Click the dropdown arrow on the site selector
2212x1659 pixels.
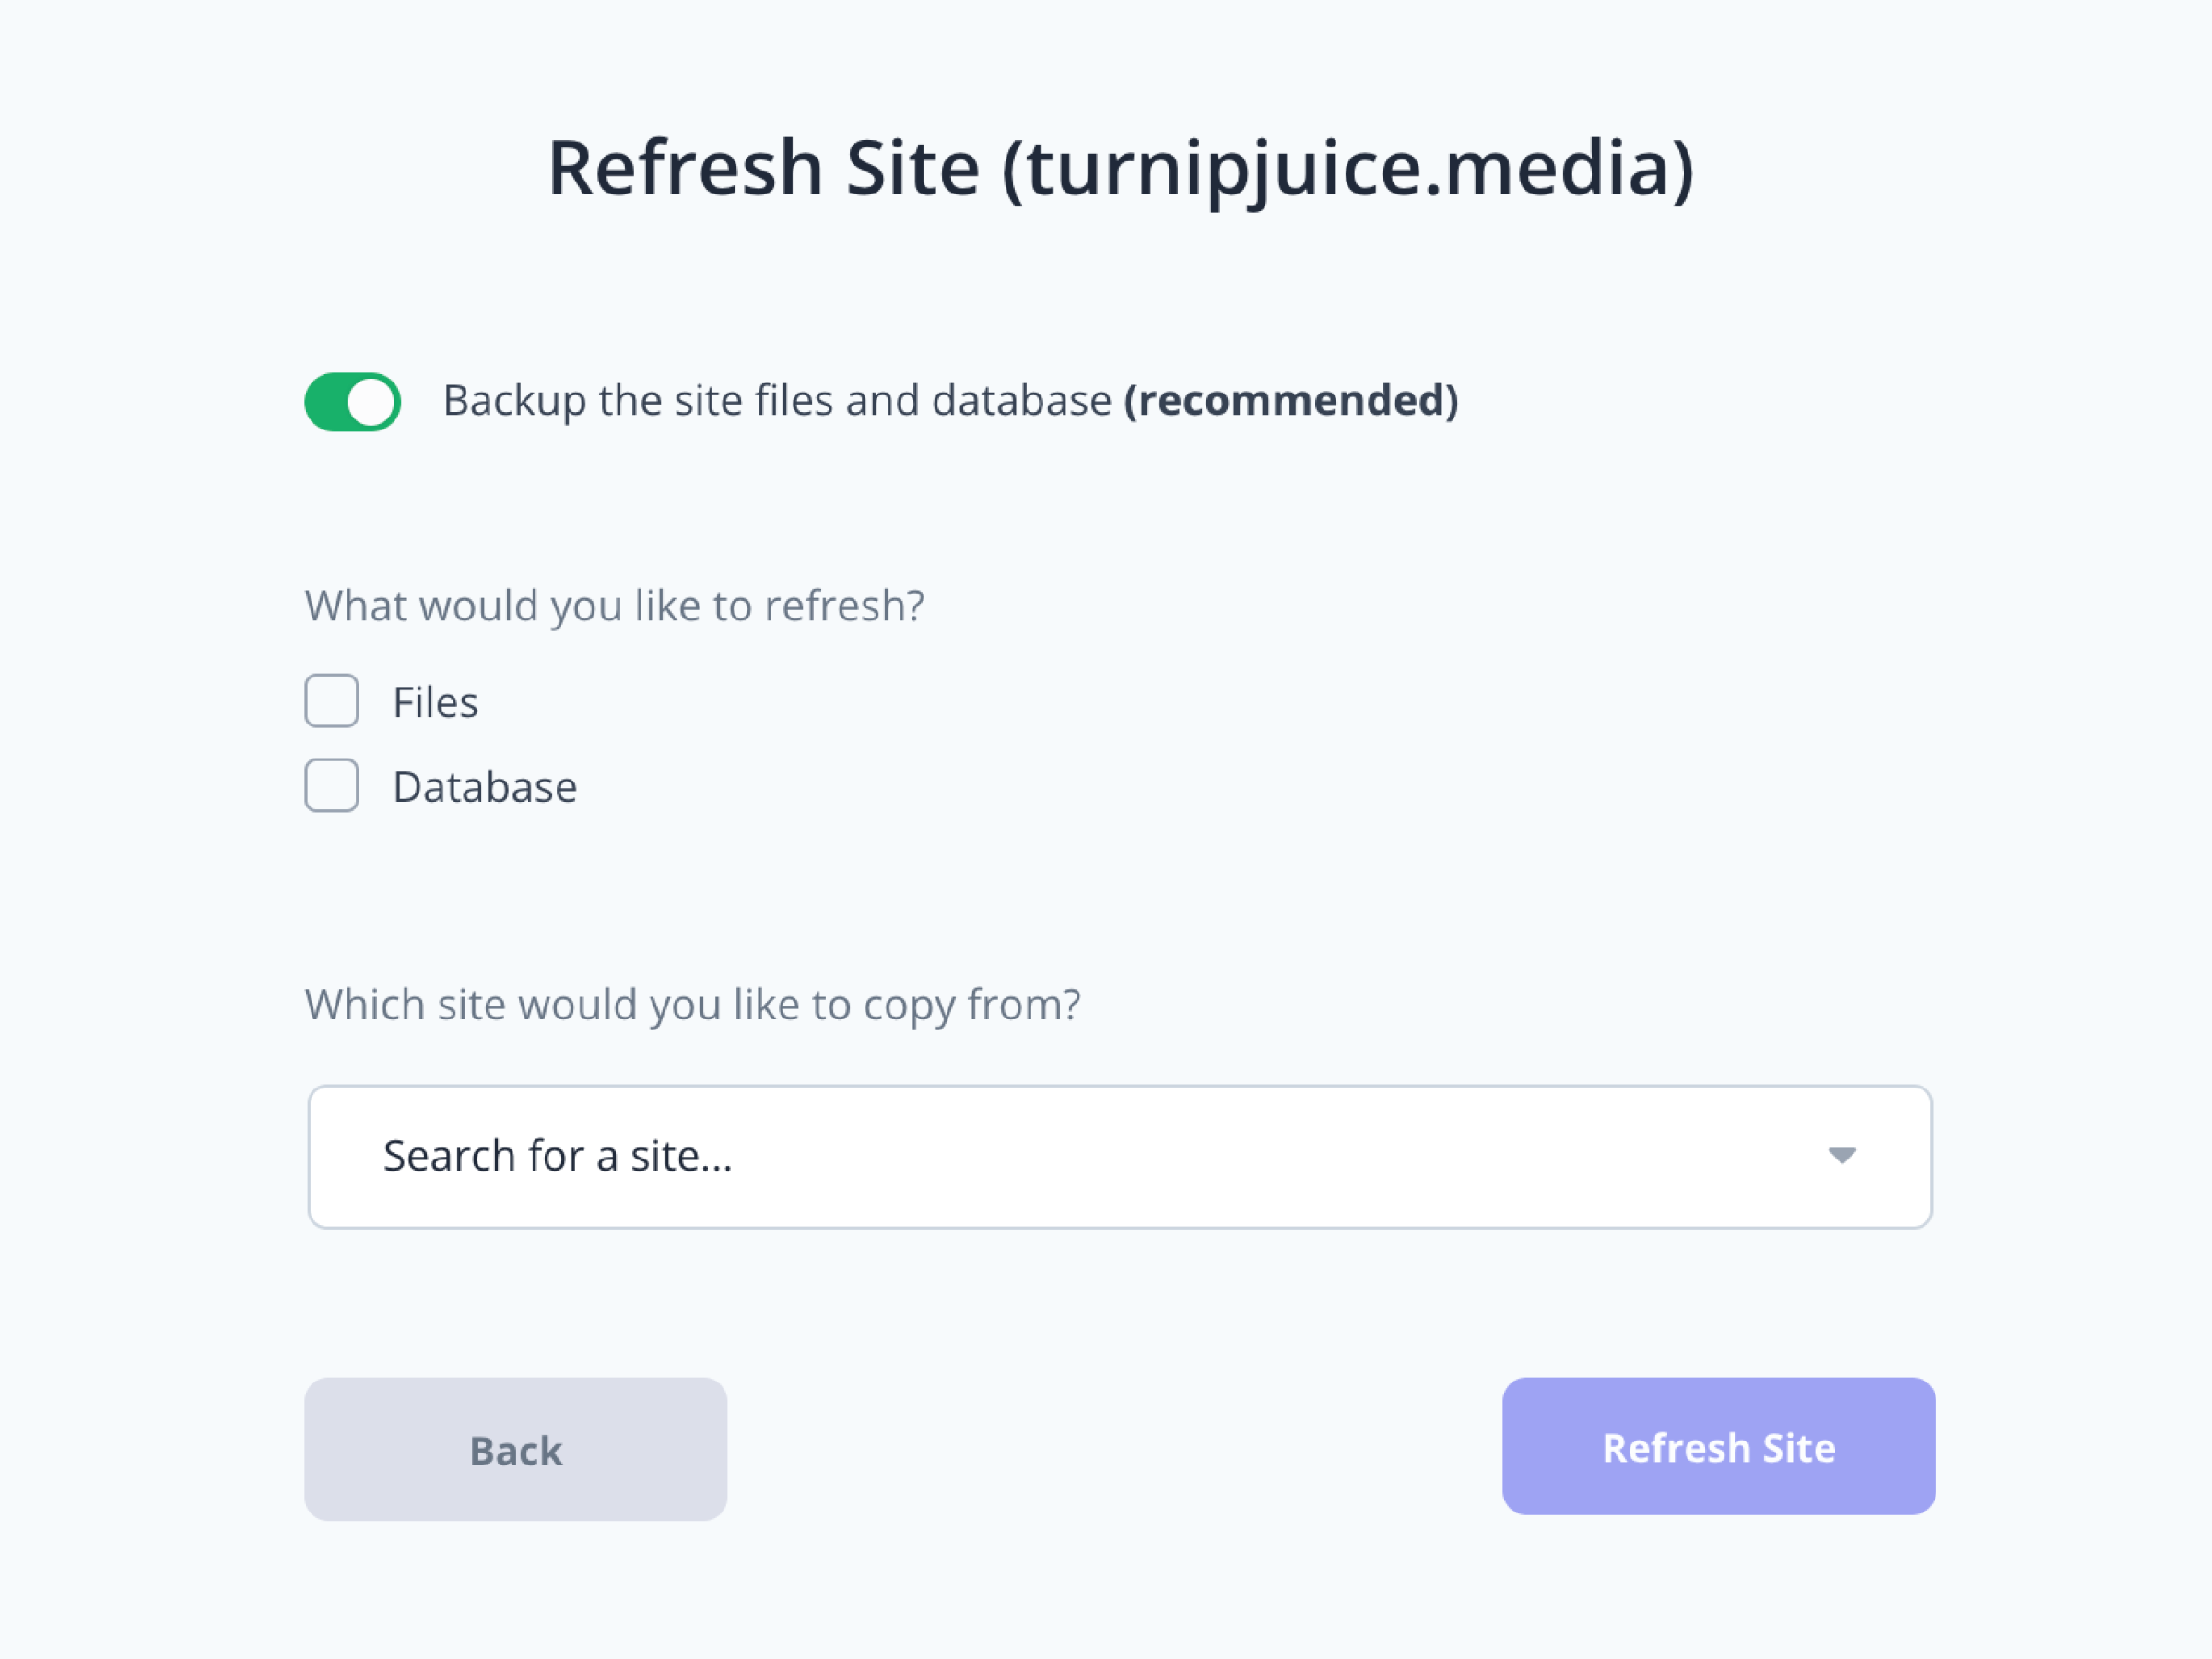point(1843,1155)
